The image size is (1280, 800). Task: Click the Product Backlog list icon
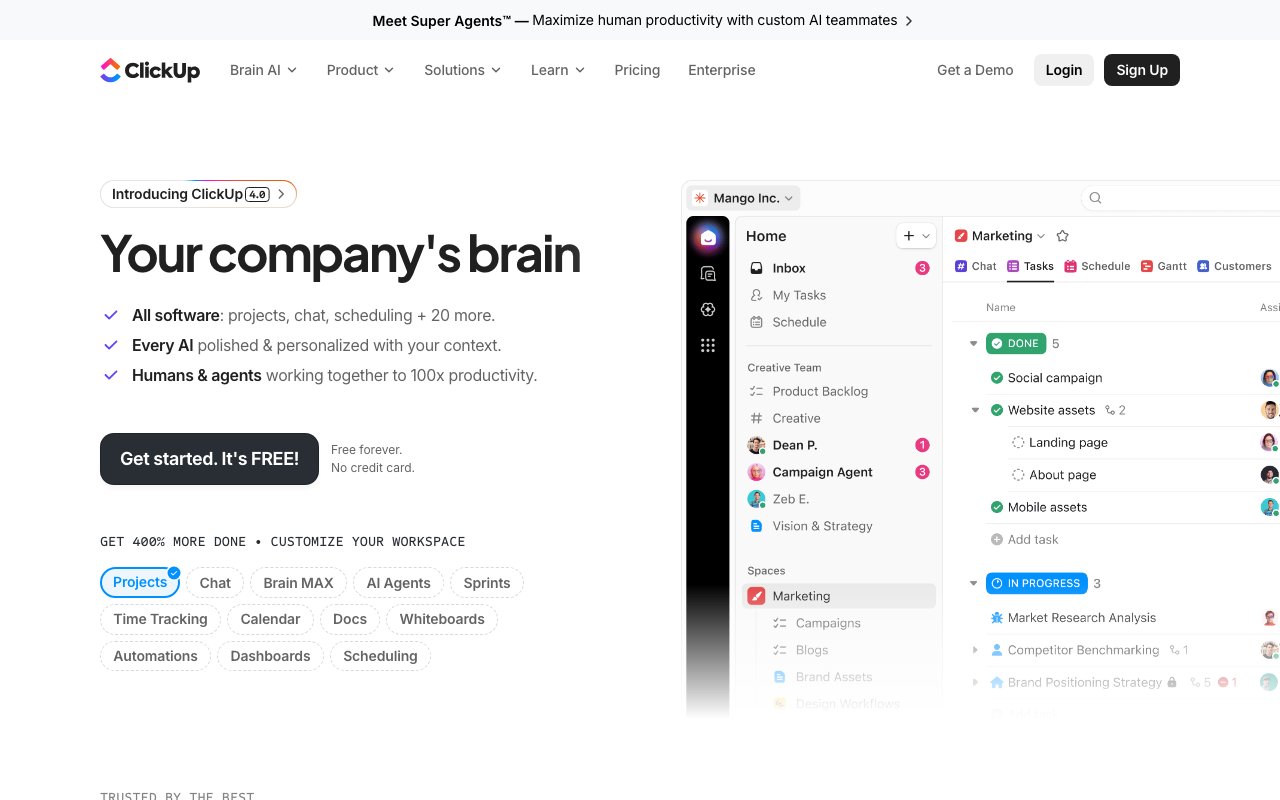click(756, 391)
